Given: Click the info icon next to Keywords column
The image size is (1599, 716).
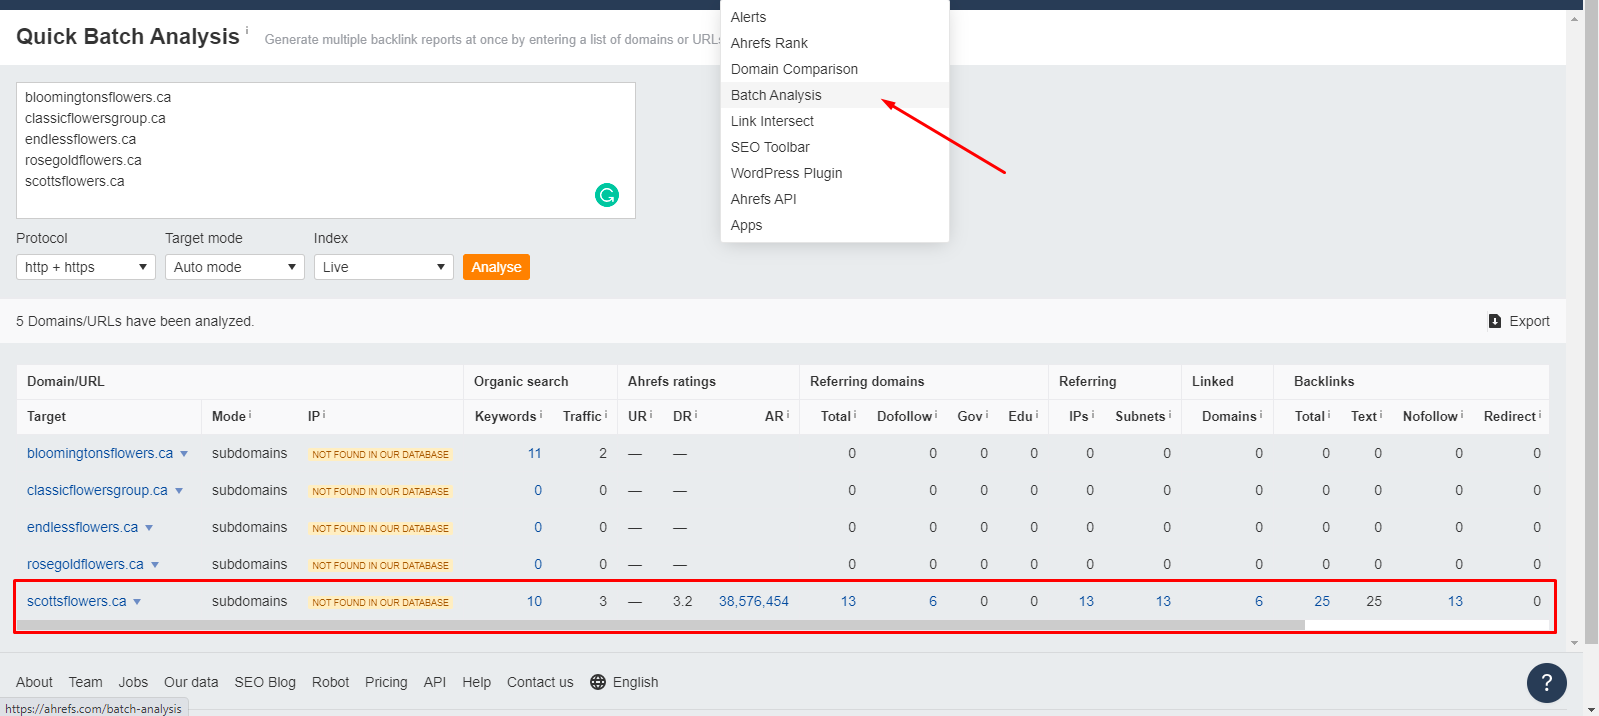Looking at the screenshot, I should (541, 414).
